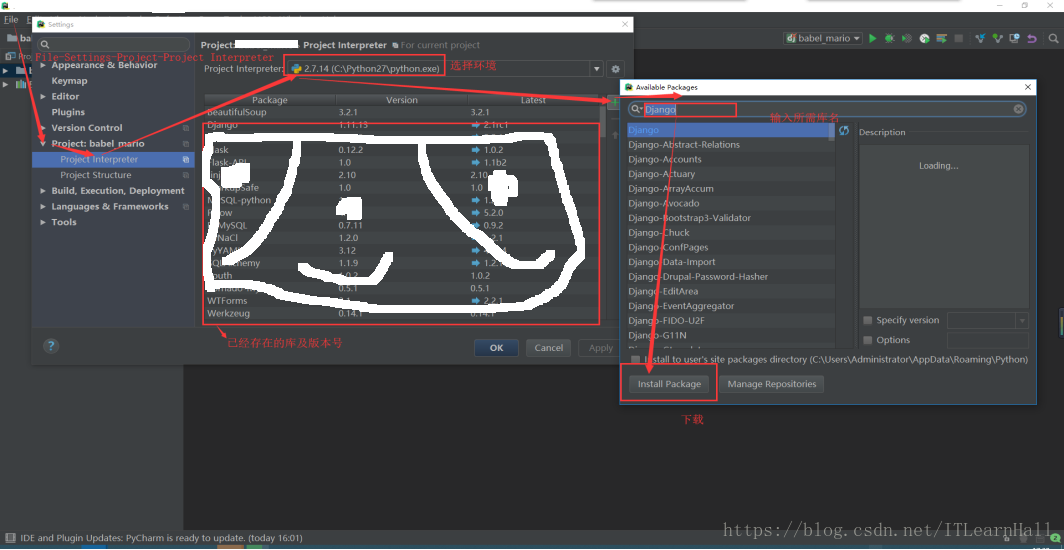The image size is (1064, 550).
Task: Collapse Project: babel_mario node
Action: pos(43,144)
